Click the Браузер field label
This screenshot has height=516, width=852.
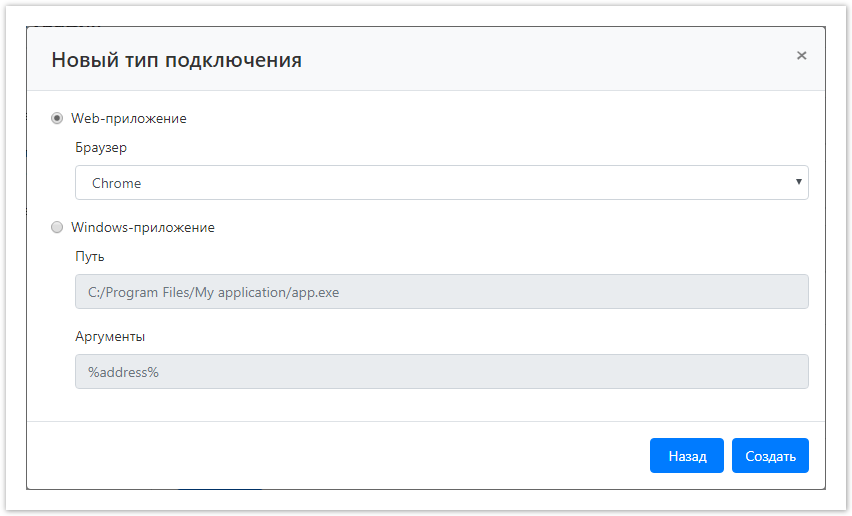coord(101,147)
